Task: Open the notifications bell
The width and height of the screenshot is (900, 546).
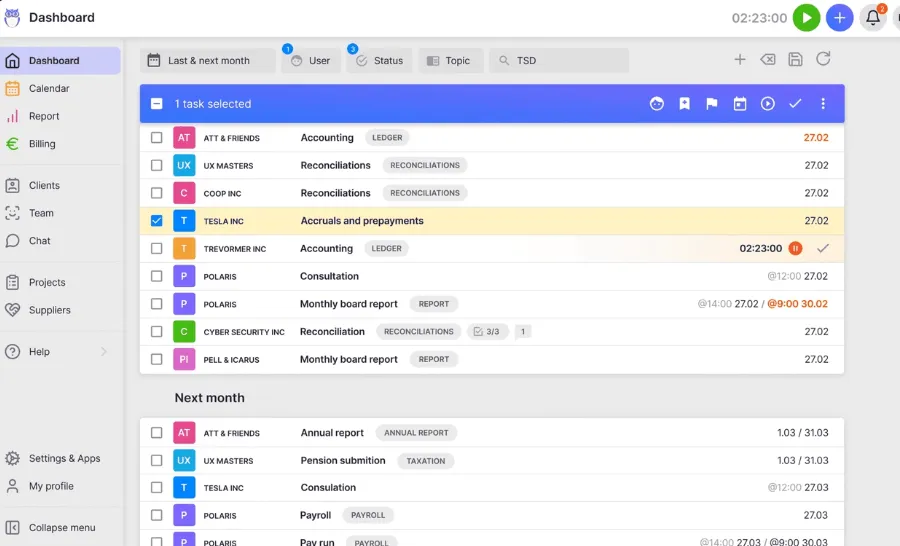Action: (x=873, y=18)
